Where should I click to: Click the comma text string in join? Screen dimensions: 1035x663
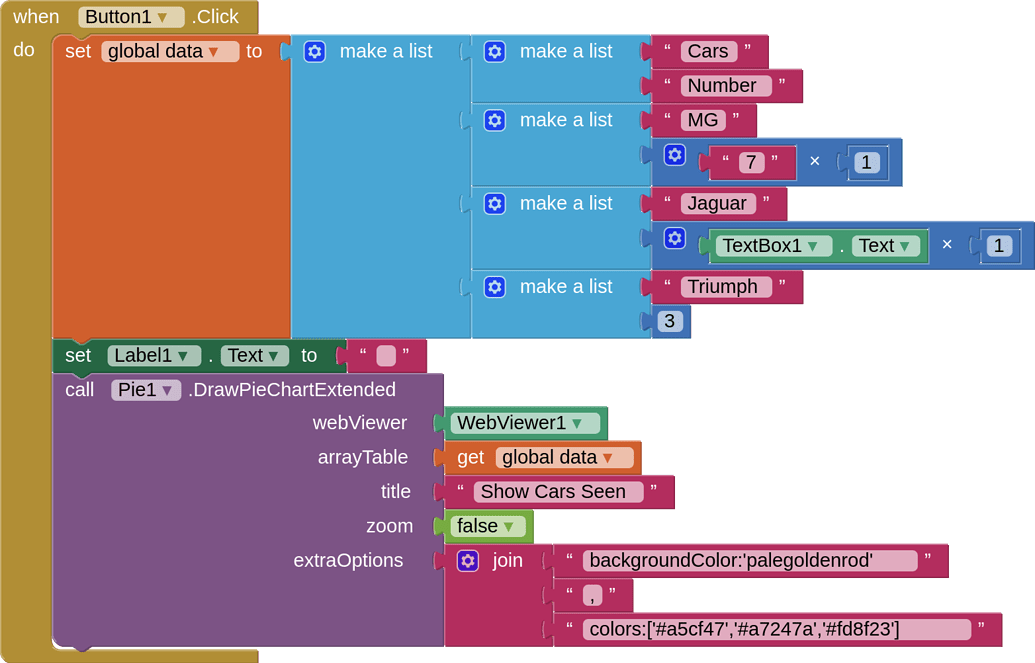(x=593, y=596)
